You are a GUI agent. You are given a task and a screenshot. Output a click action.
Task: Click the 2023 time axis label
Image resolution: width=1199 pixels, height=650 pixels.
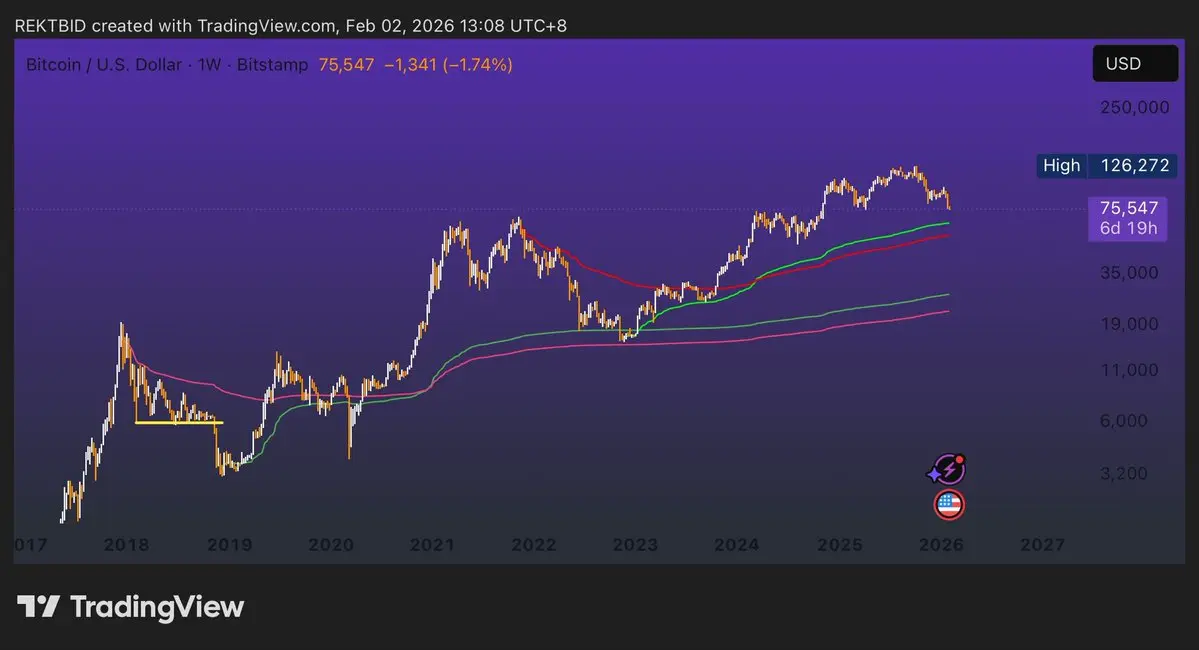click(x=635, y=544)
